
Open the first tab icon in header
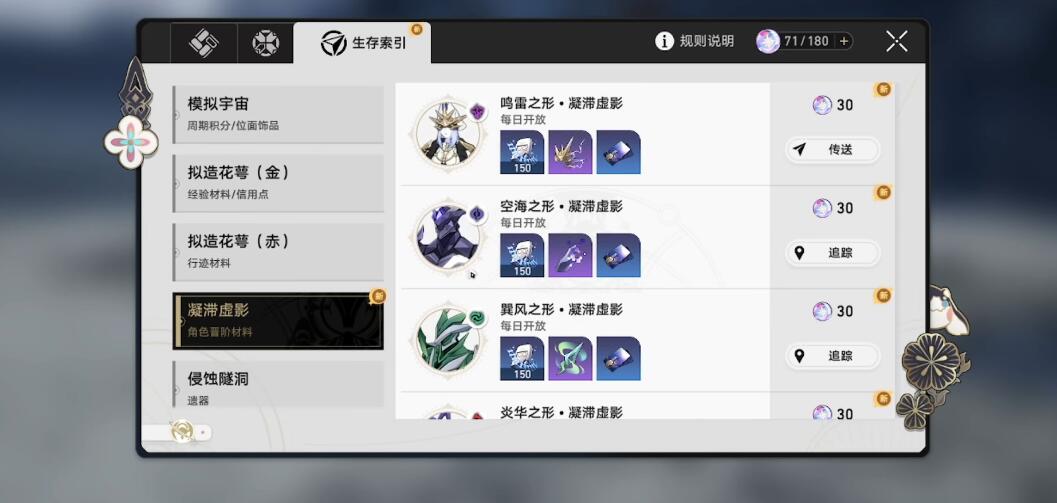[x=204, y=42]
